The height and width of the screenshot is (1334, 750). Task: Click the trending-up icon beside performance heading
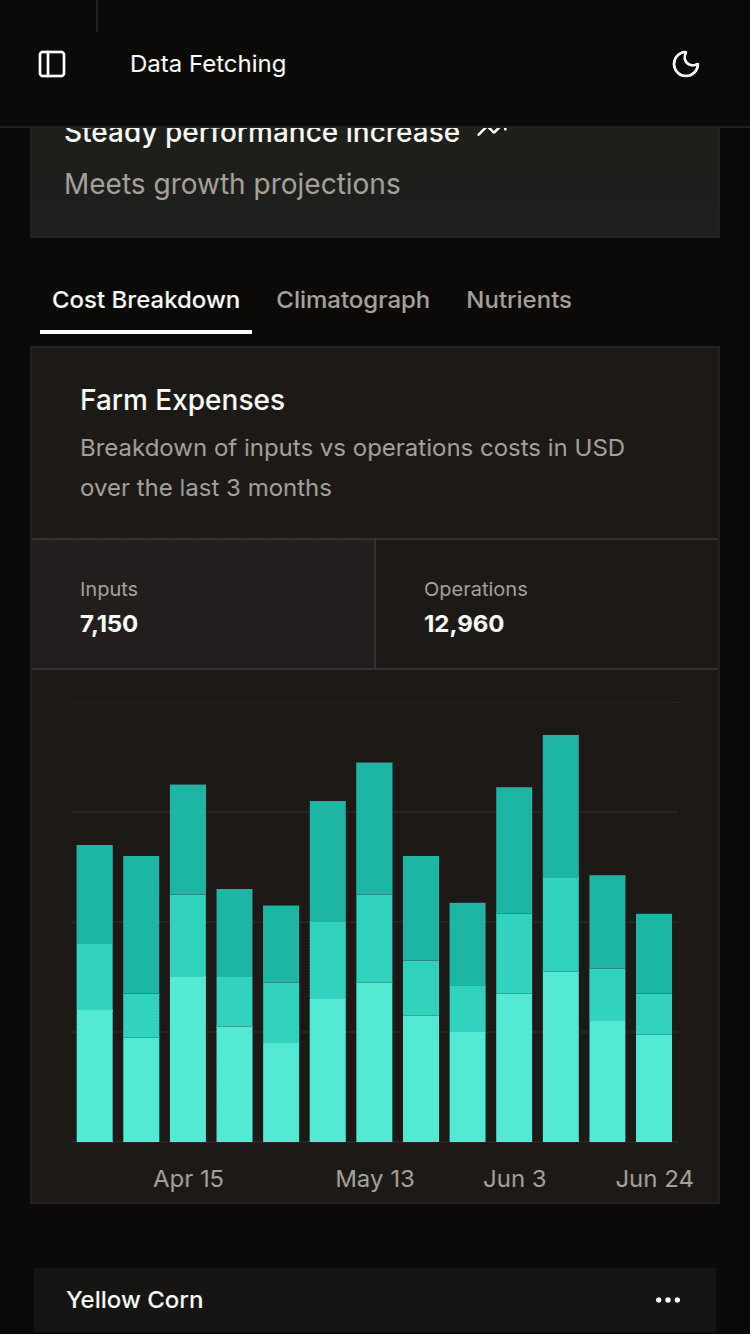[x=491, y=132]
